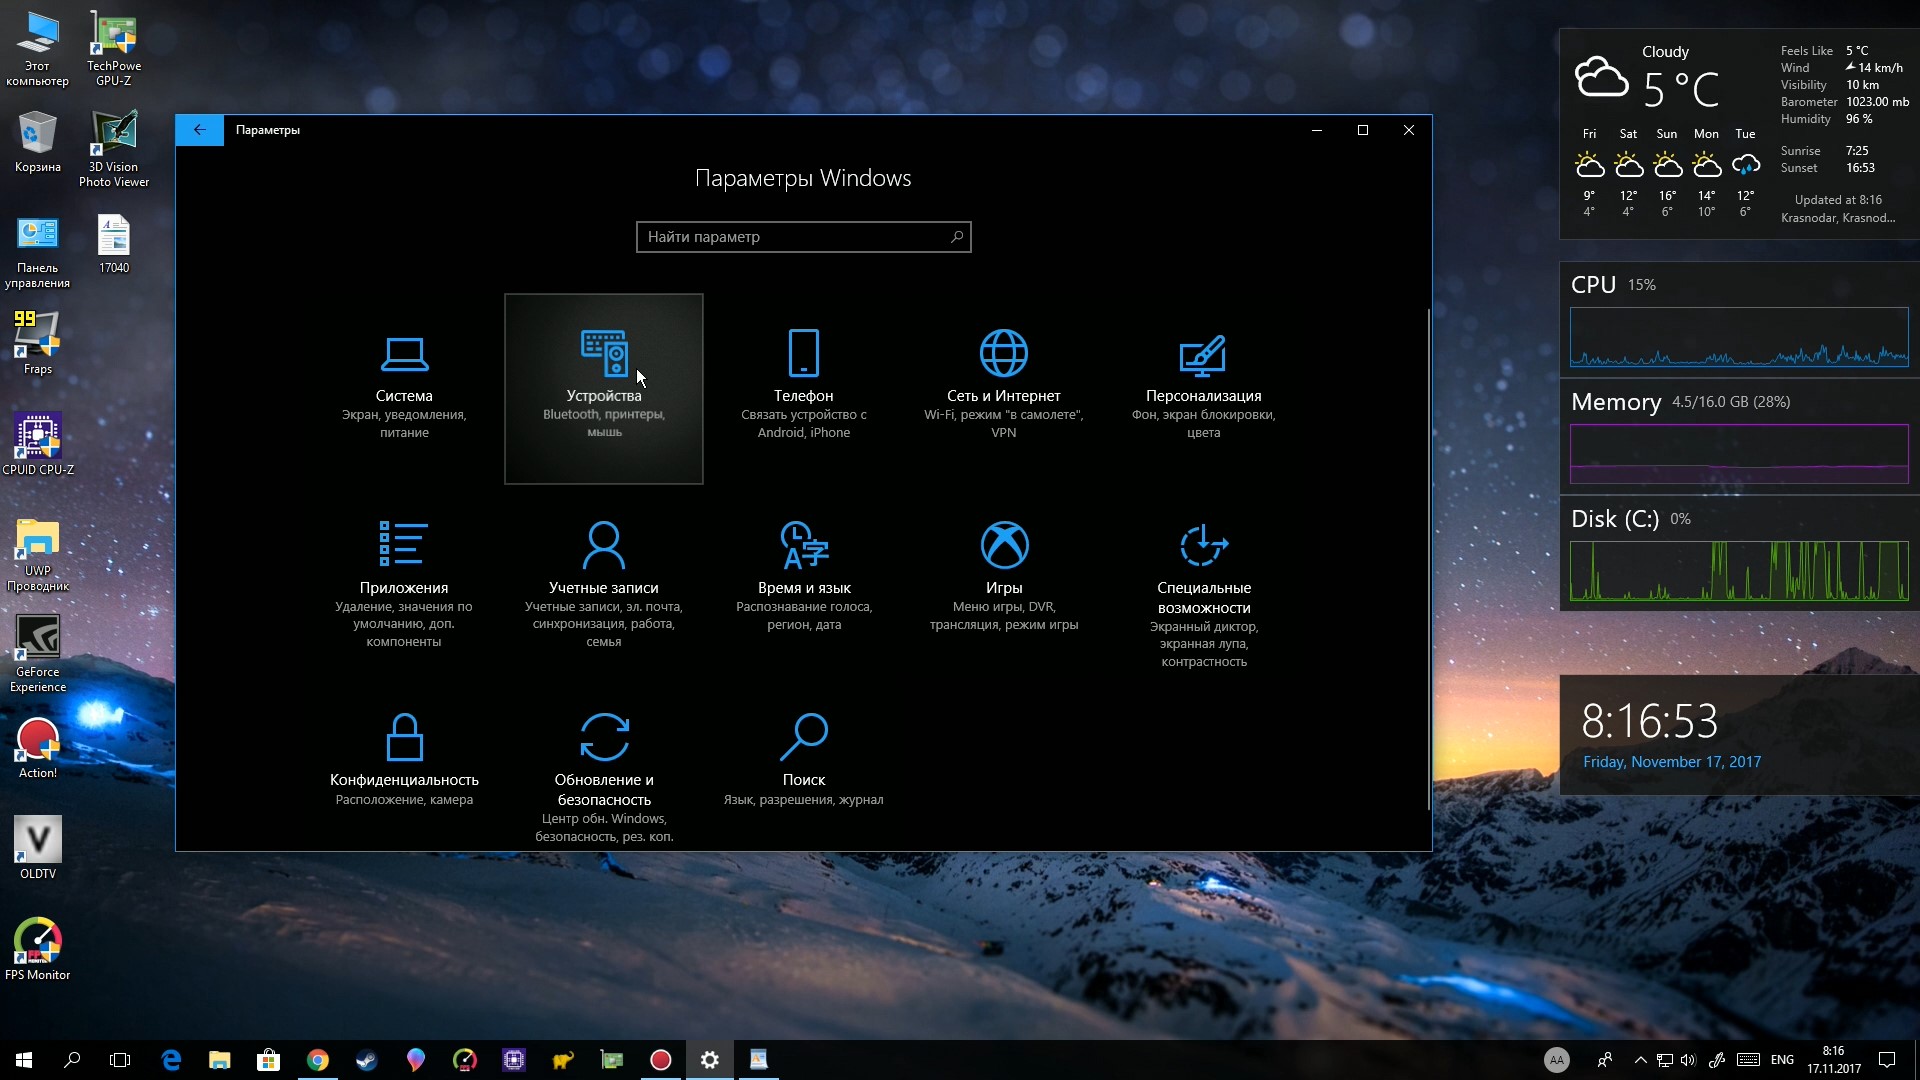This screenshot has height=1080, width=1920.
Task: Click the Найти параметр search field
Action: tap(803, 237)
